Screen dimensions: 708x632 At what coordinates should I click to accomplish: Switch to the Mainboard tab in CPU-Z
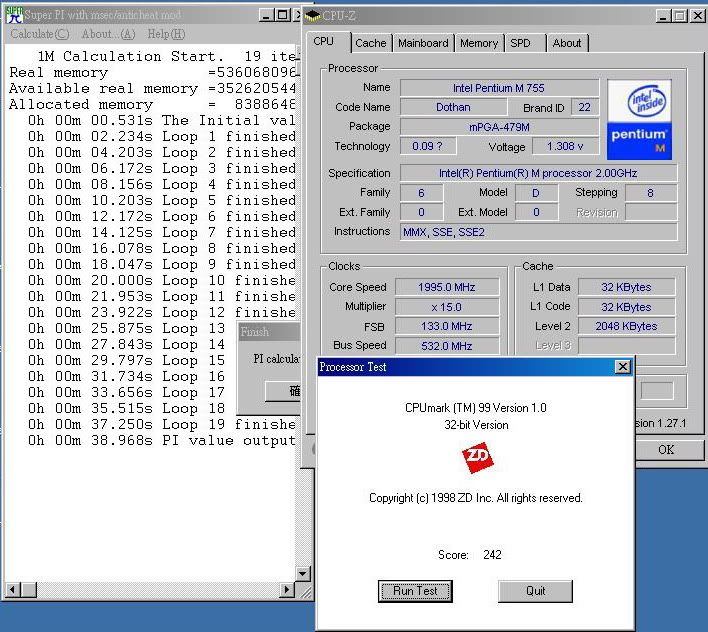click(x=423, y=43)
